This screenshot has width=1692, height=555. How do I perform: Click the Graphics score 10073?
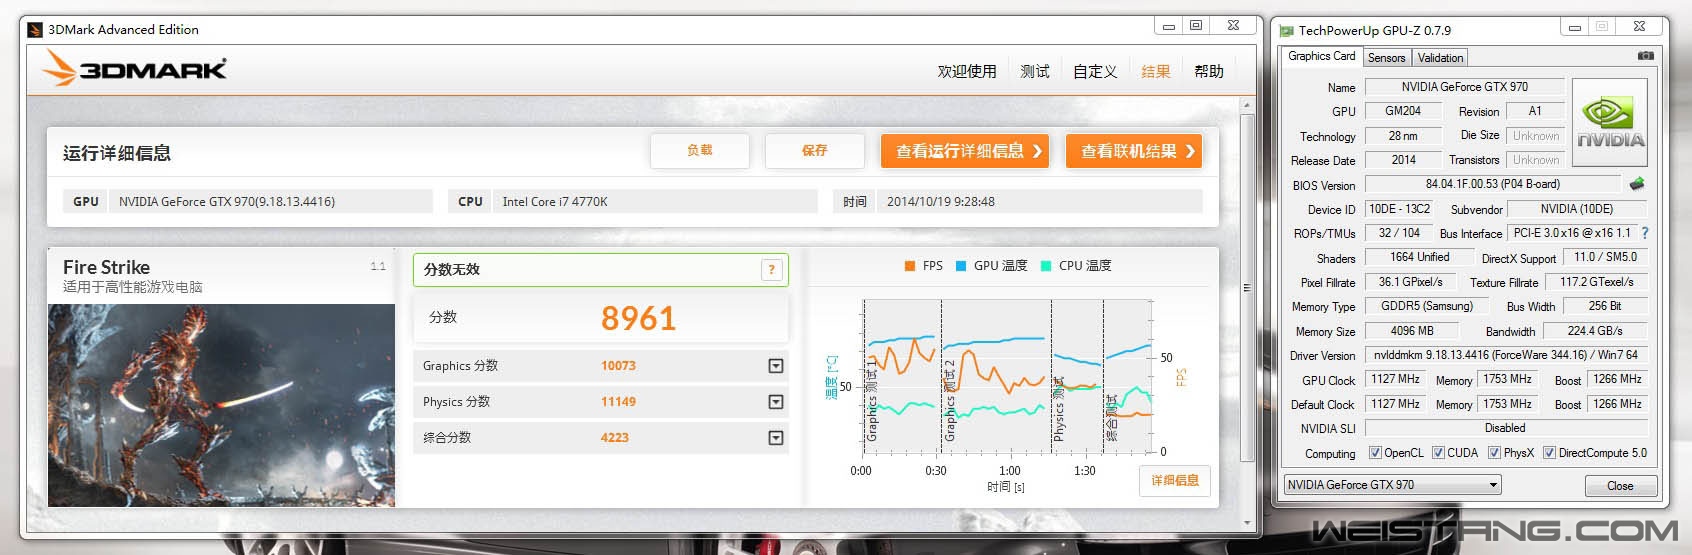618,366
